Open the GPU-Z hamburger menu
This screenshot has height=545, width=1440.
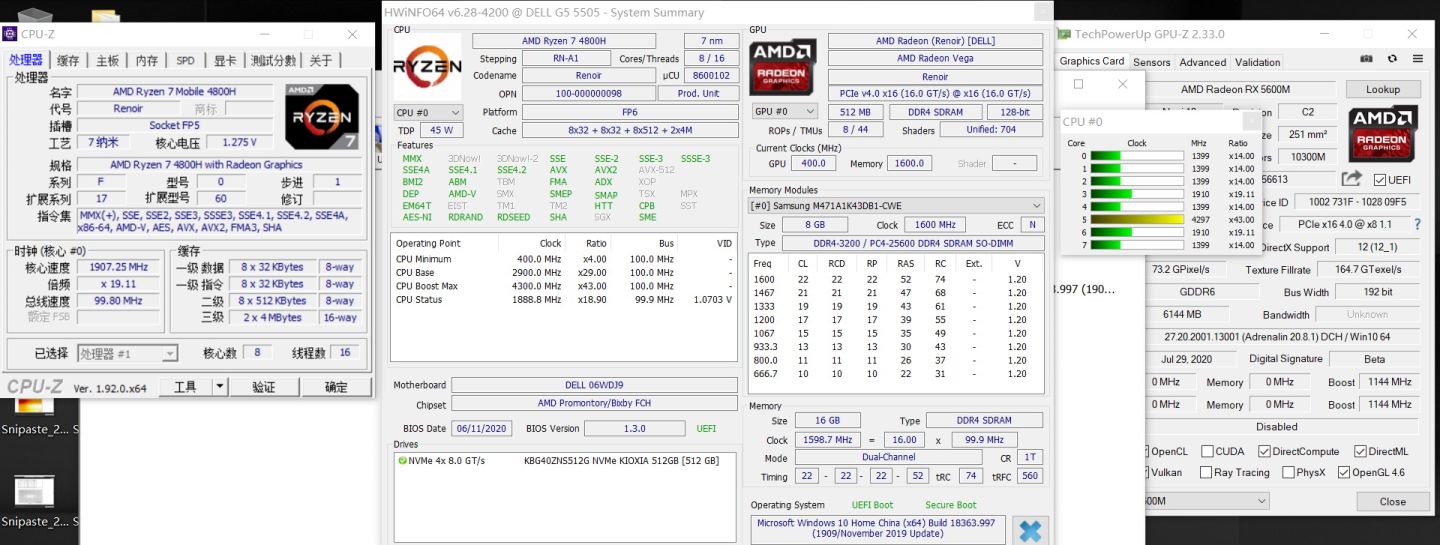[x=1417, y=60]
